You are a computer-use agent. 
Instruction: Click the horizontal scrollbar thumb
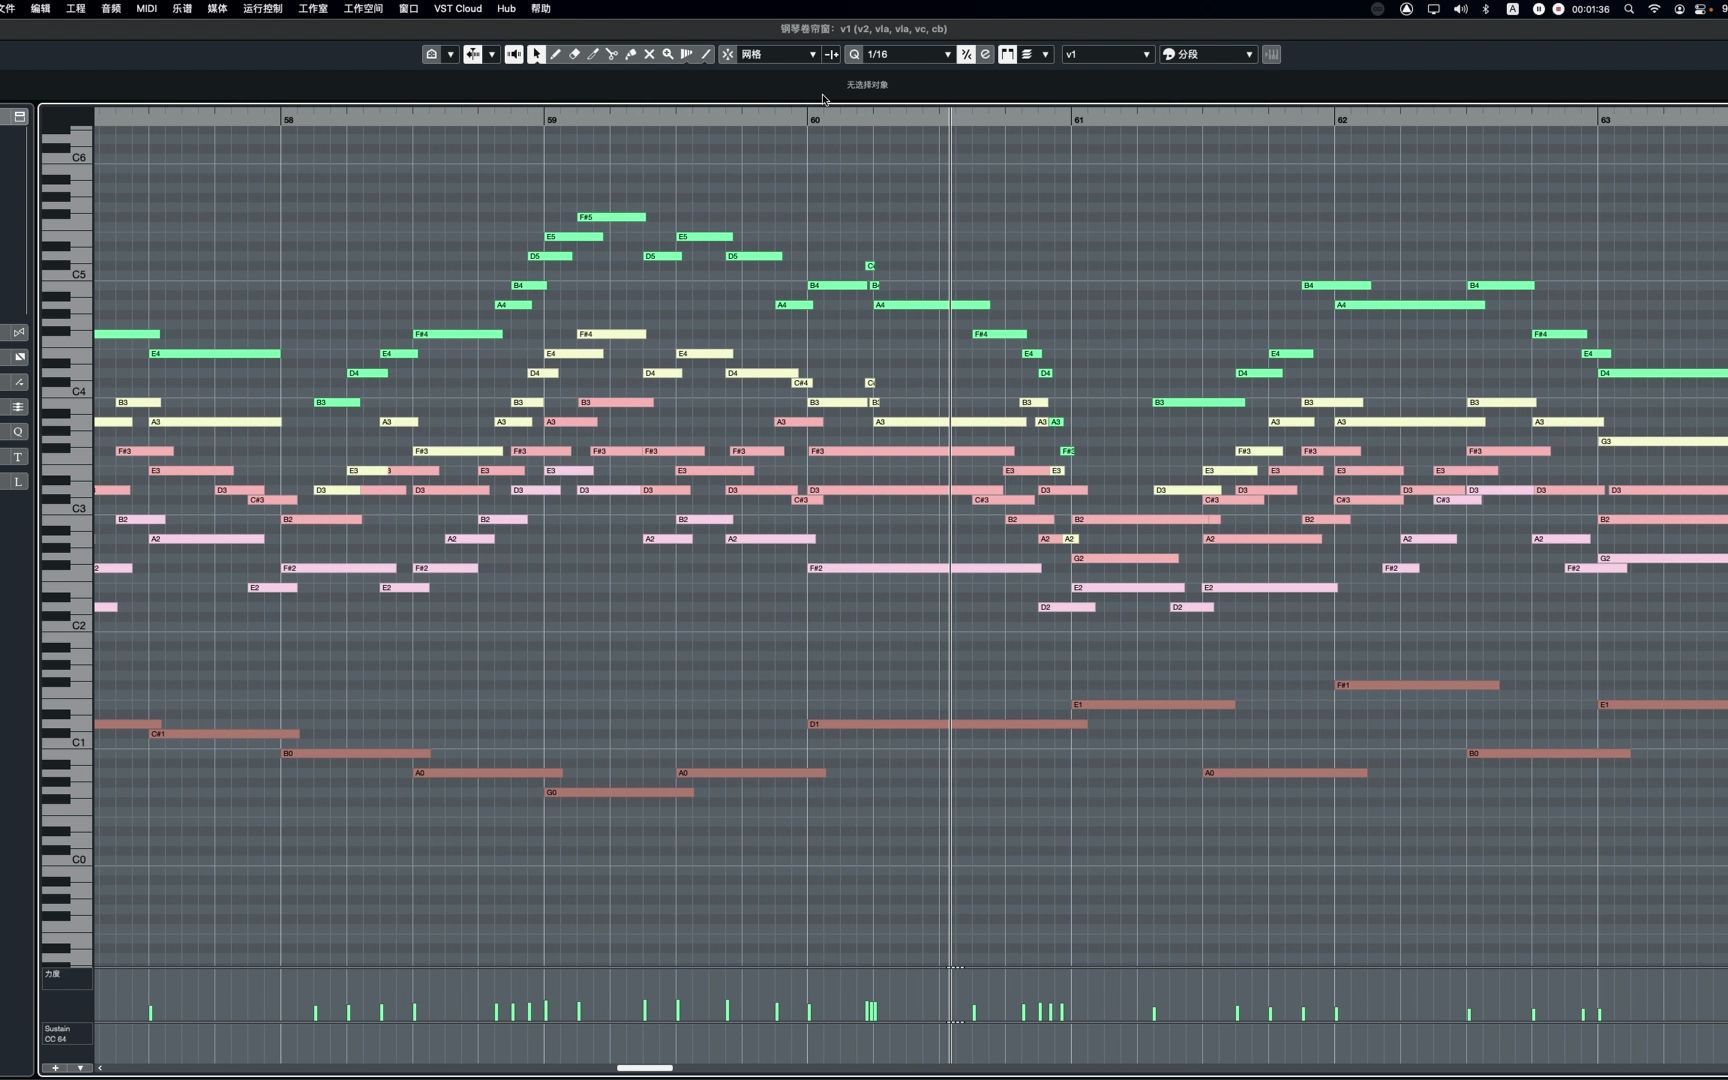point(645,1068)
